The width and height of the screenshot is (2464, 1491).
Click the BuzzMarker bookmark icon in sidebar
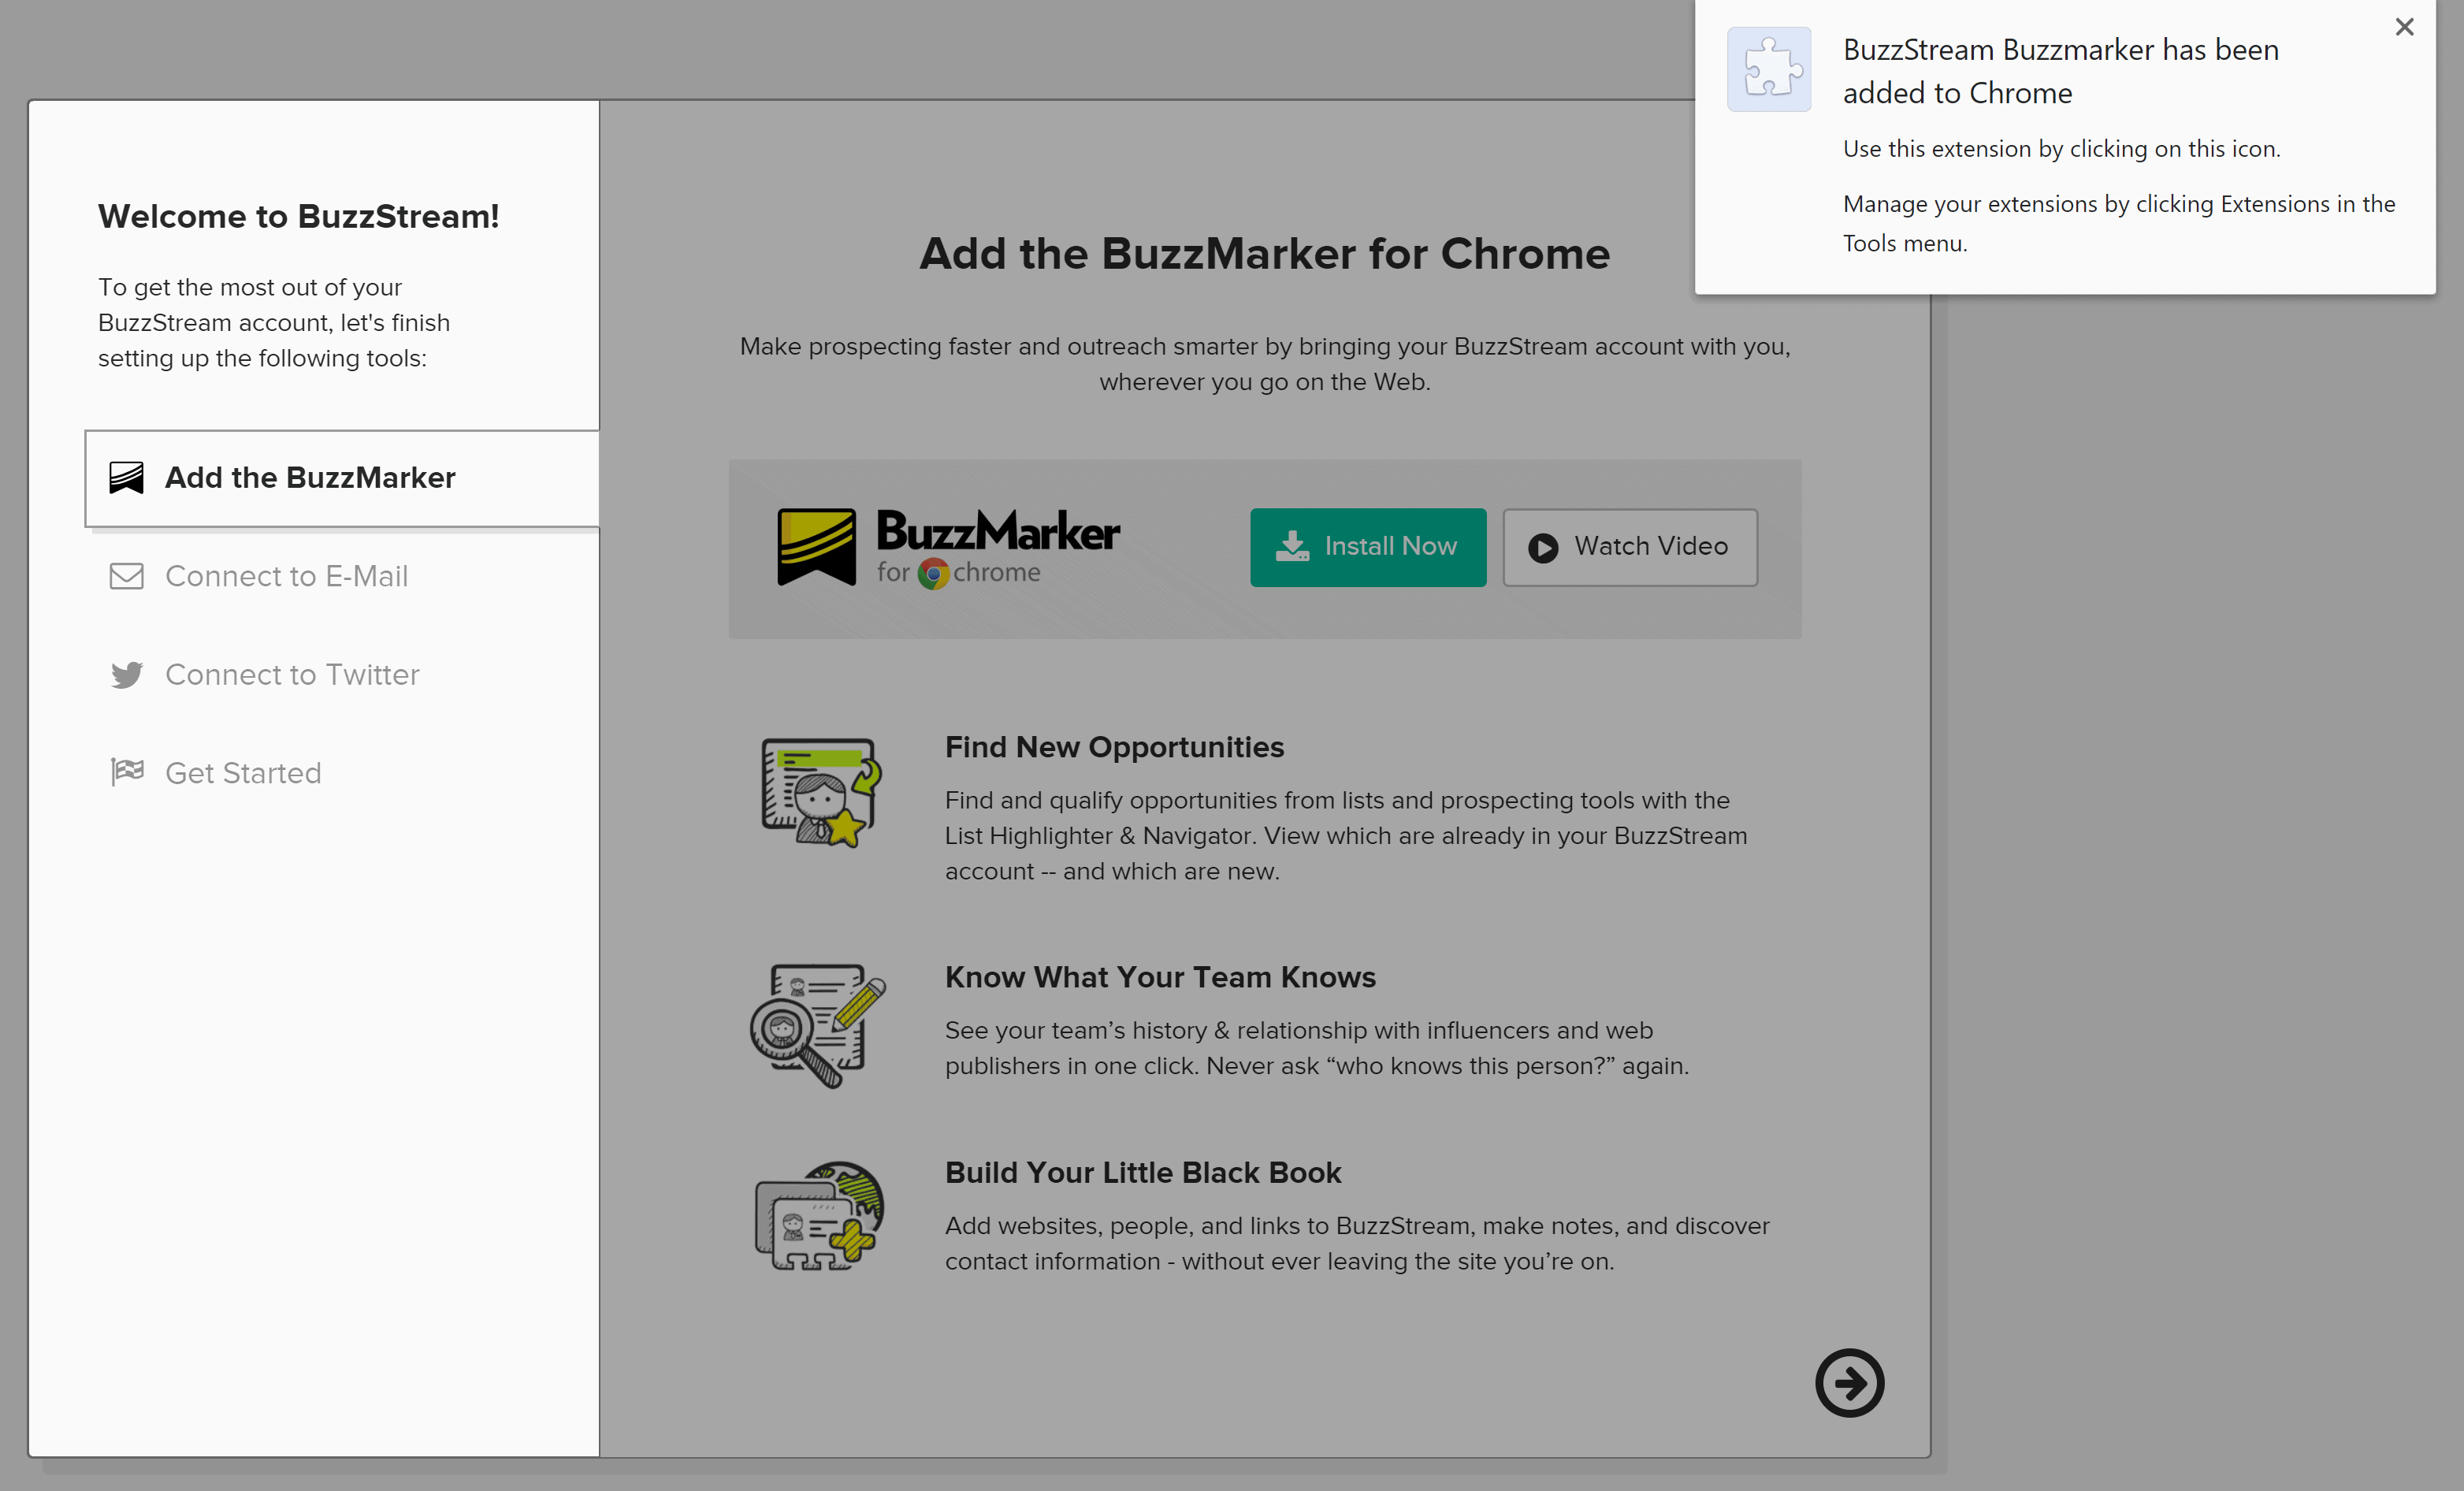click(127, 478)
